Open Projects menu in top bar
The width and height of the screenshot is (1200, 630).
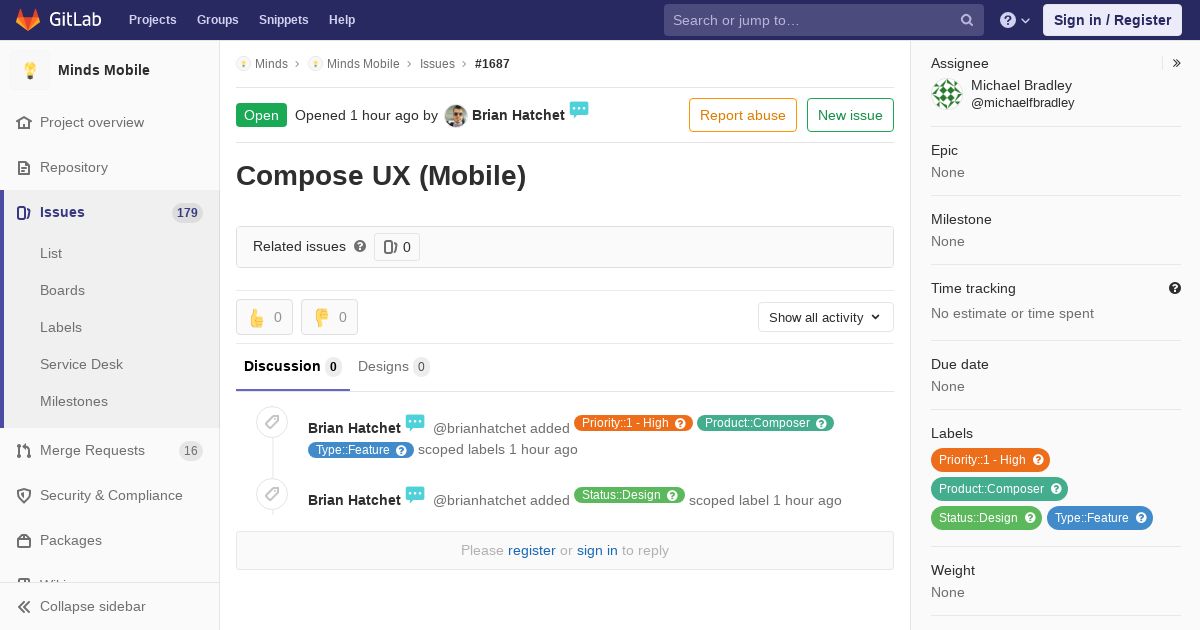coord(153,20)
